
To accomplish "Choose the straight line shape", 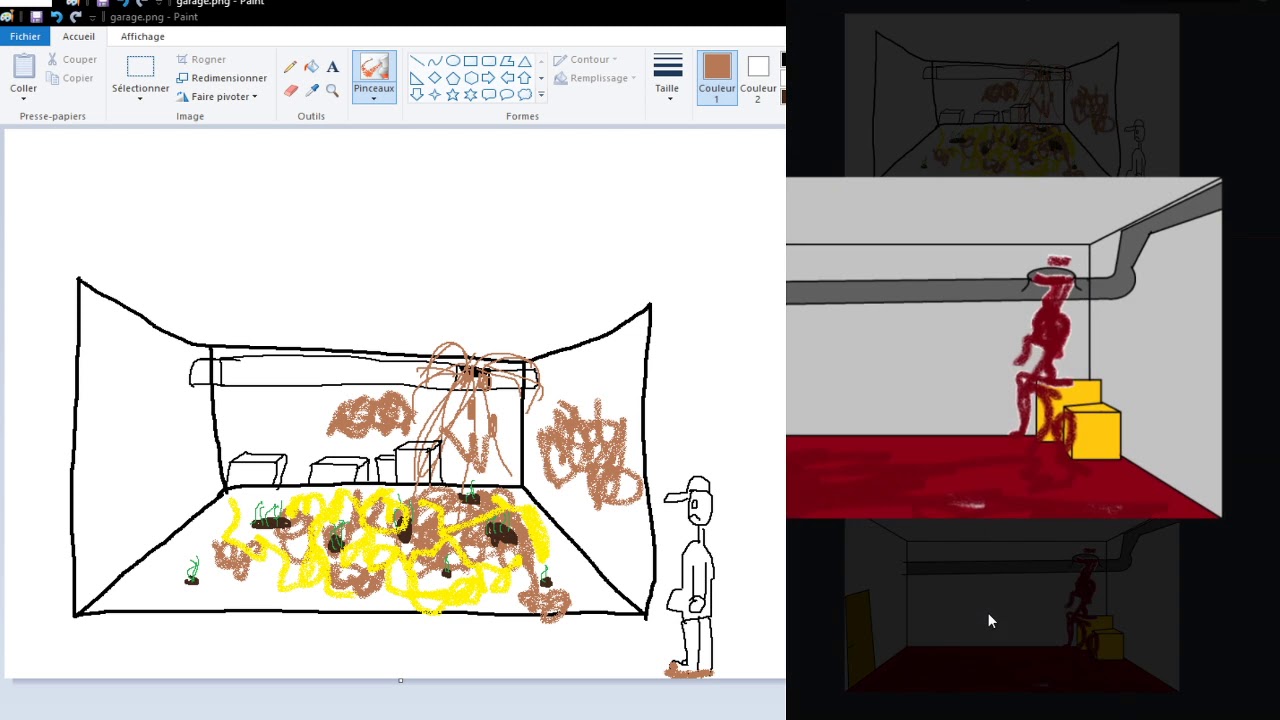I will (x=416, y=61).
